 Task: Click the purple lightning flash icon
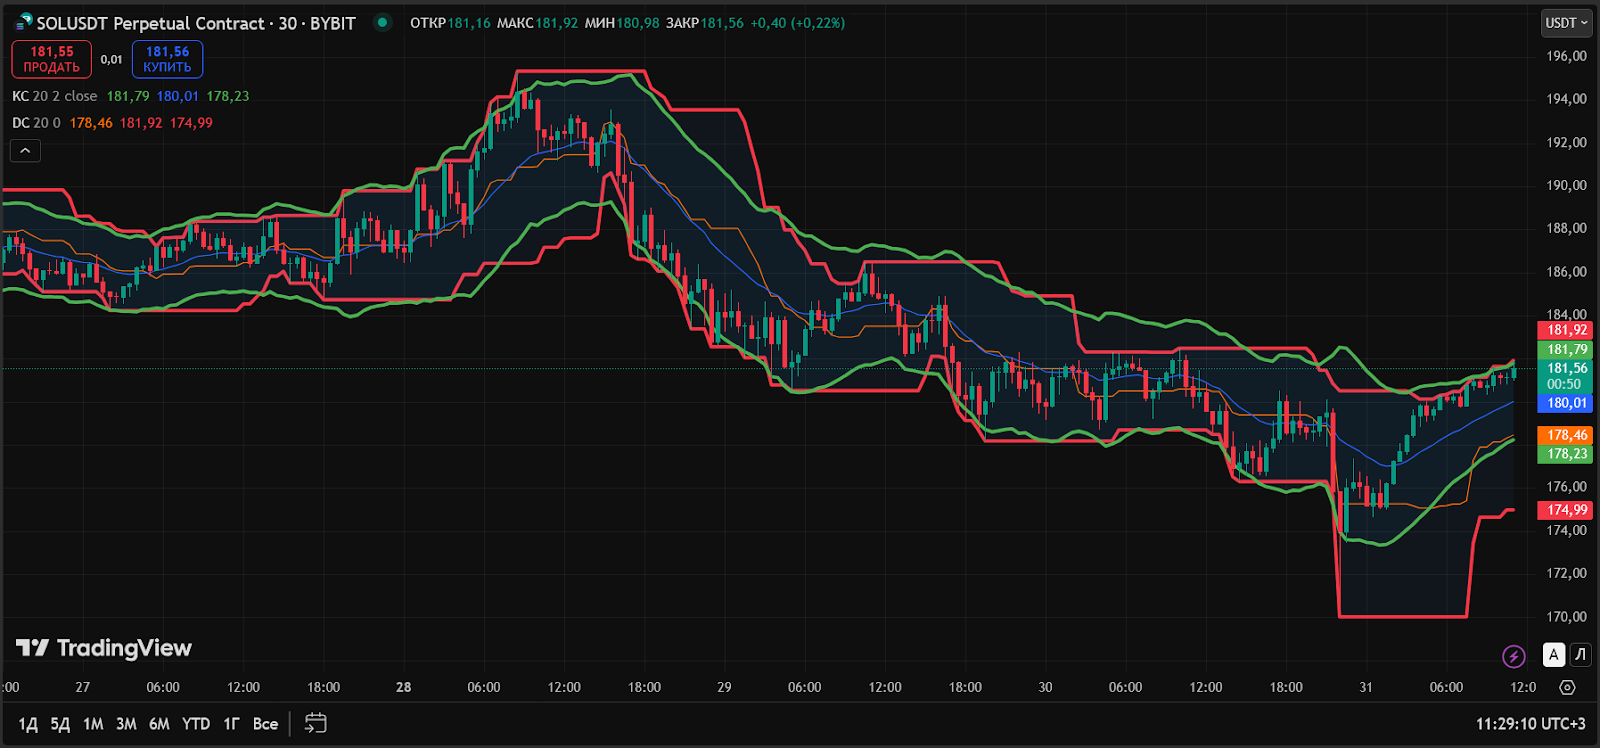click(1514, 656)
